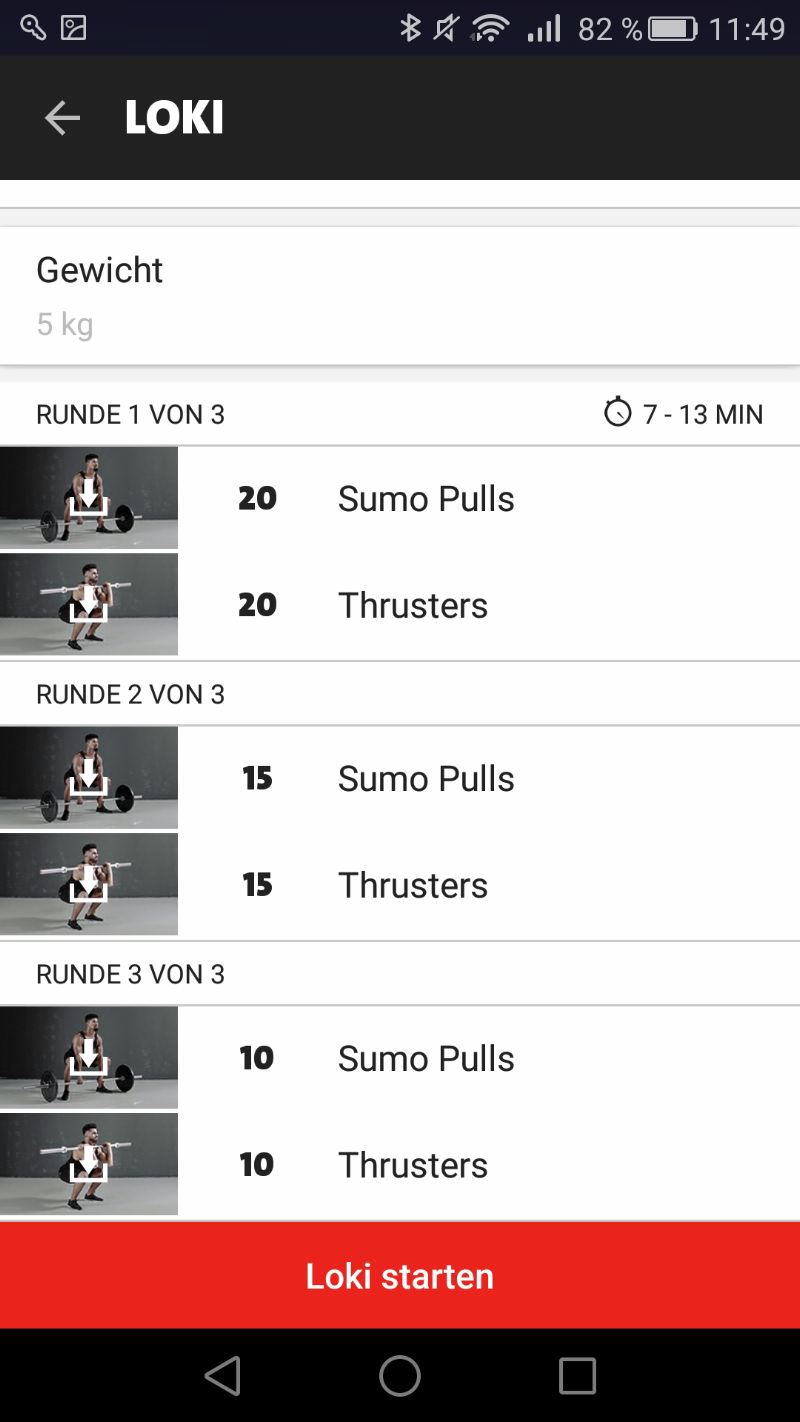Select Thrusters in Runde 3
The height and width of the screenshot is (1422, 800).
point(413,1163)
